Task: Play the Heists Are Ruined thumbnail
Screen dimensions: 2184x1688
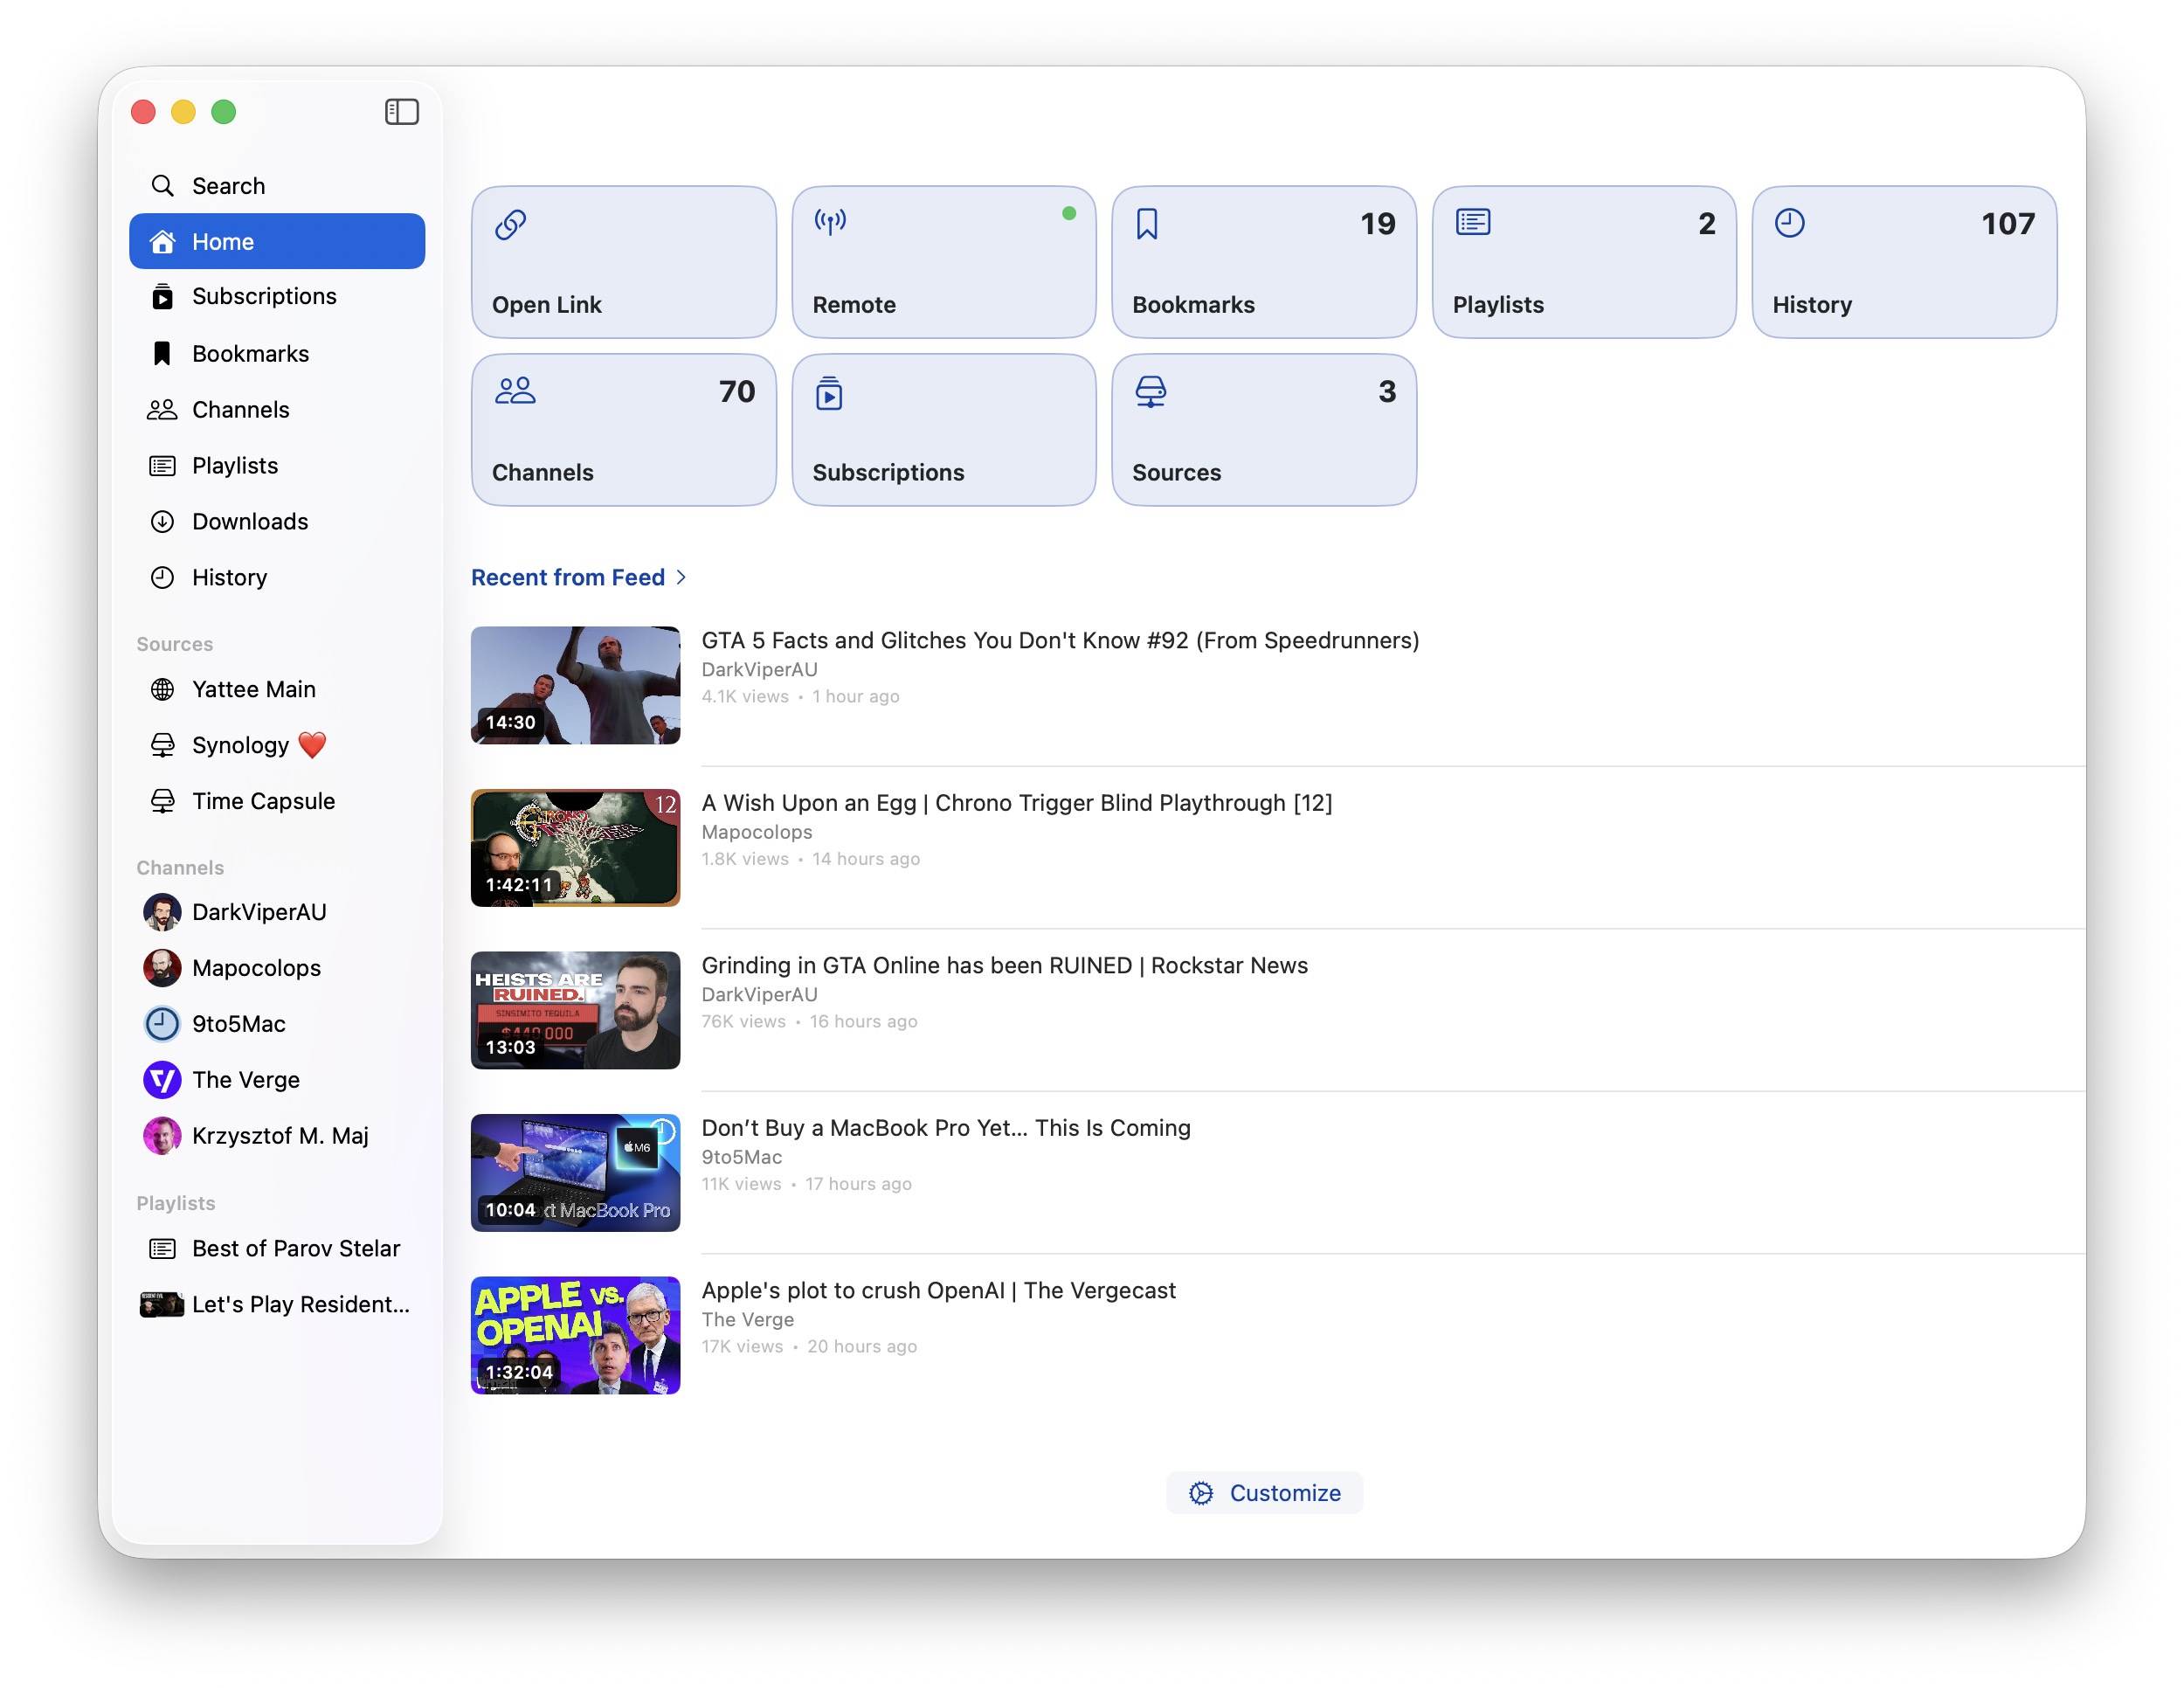Action: [575, 1010]
